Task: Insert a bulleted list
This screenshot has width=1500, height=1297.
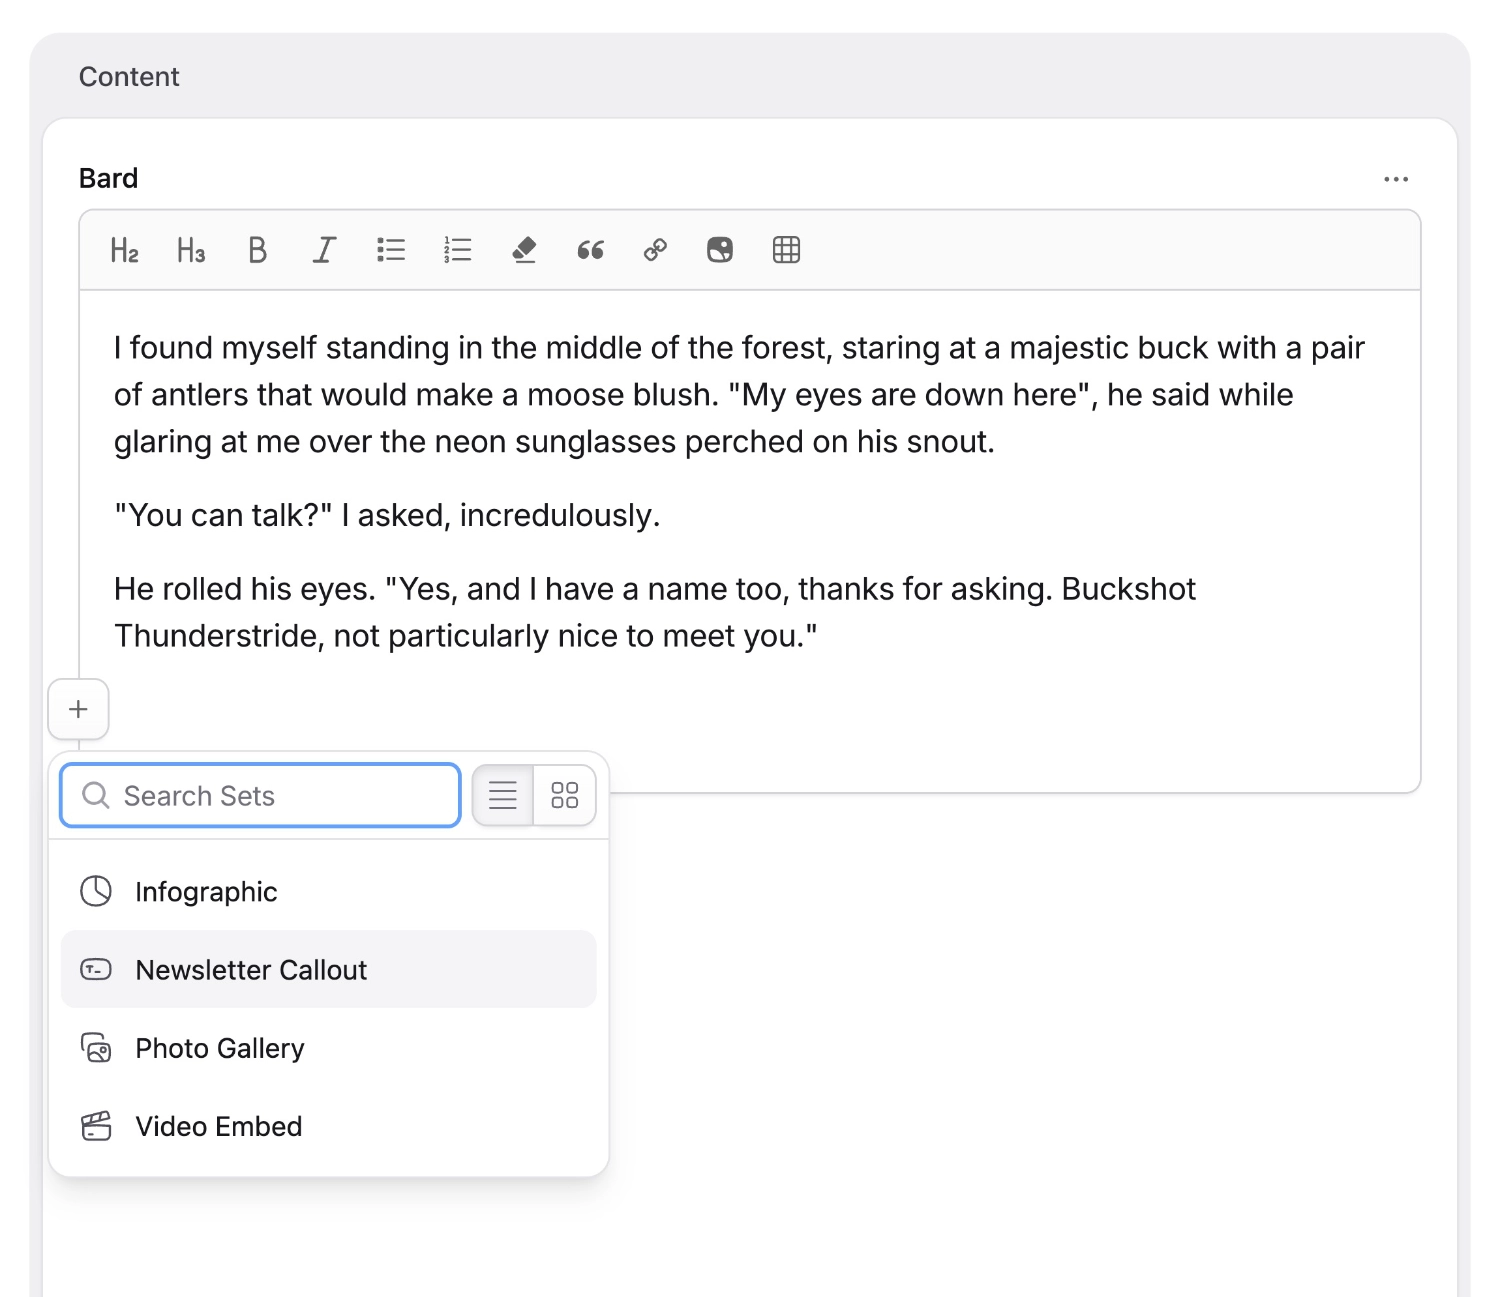Action: [x=390, y=250]
